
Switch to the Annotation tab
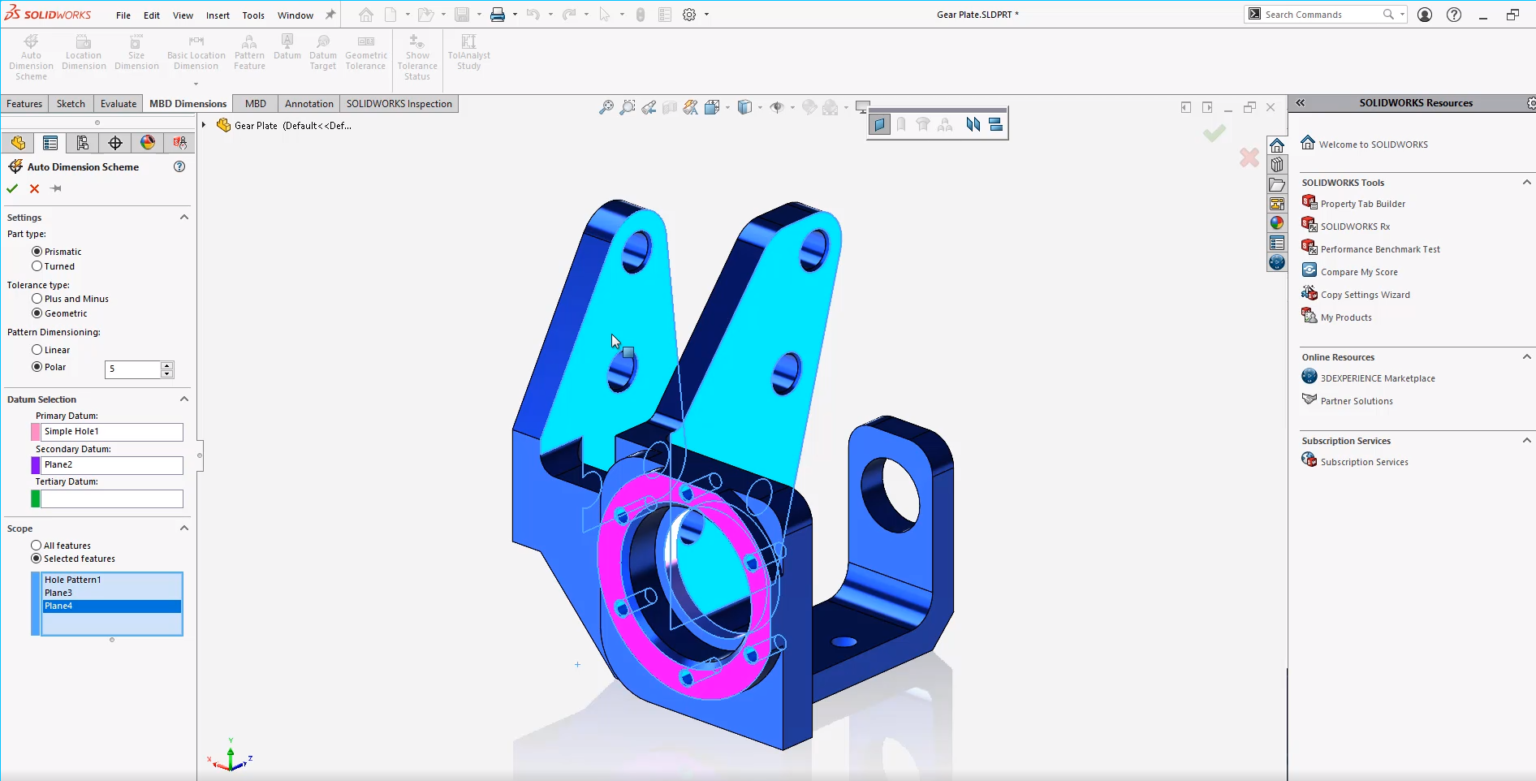tap(308, 103)
